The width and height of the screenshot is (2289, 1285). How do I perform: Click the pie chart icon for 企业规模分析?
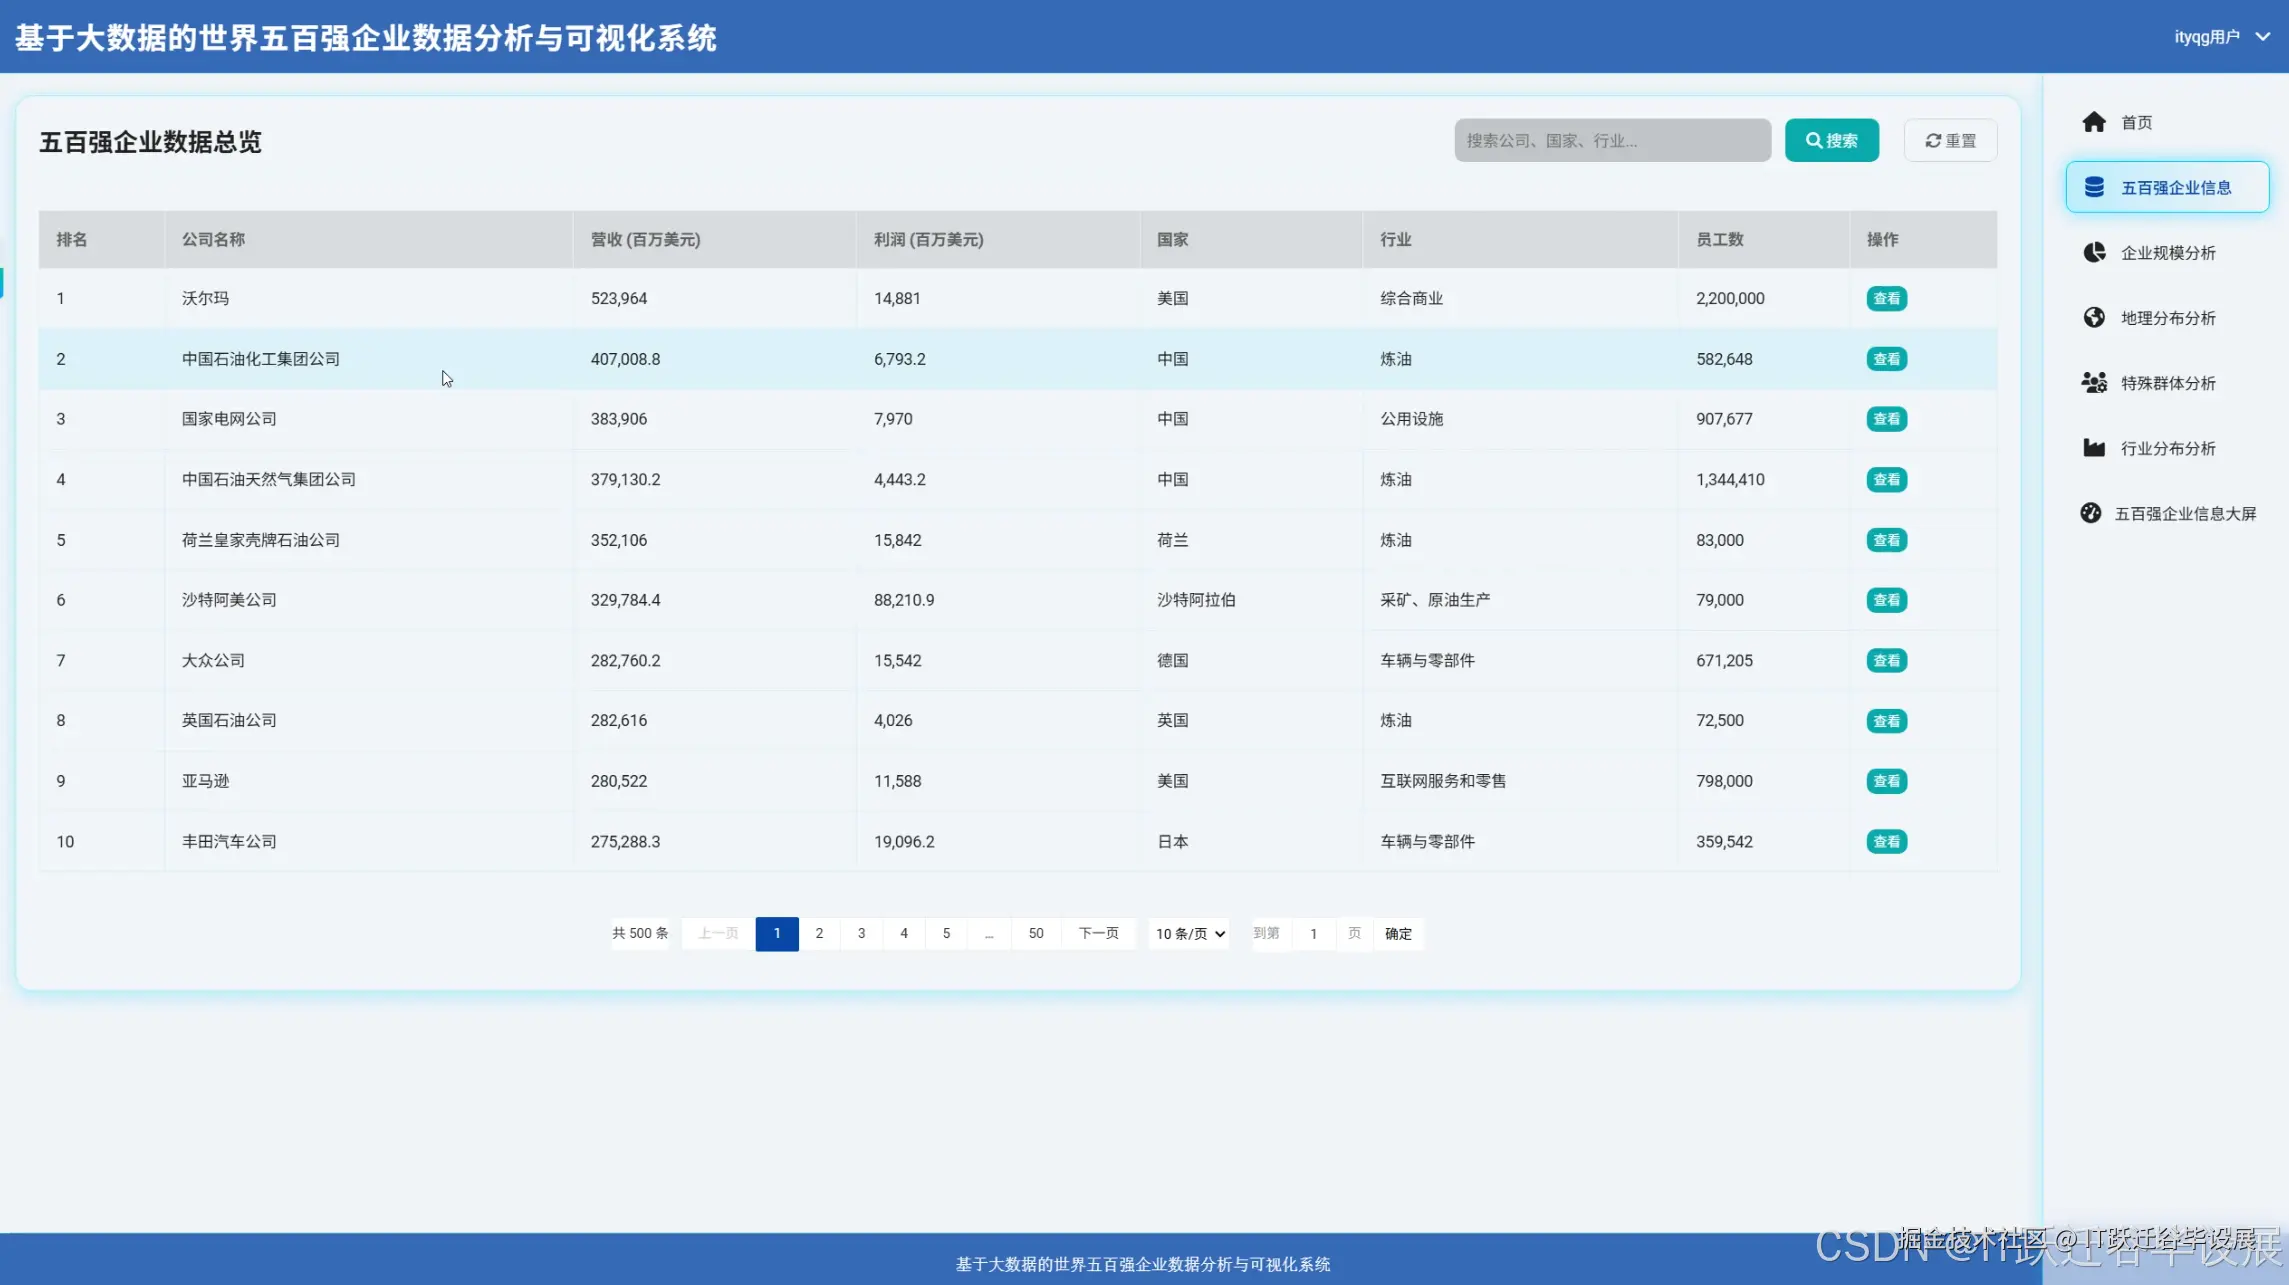[x=2094, y=252]
